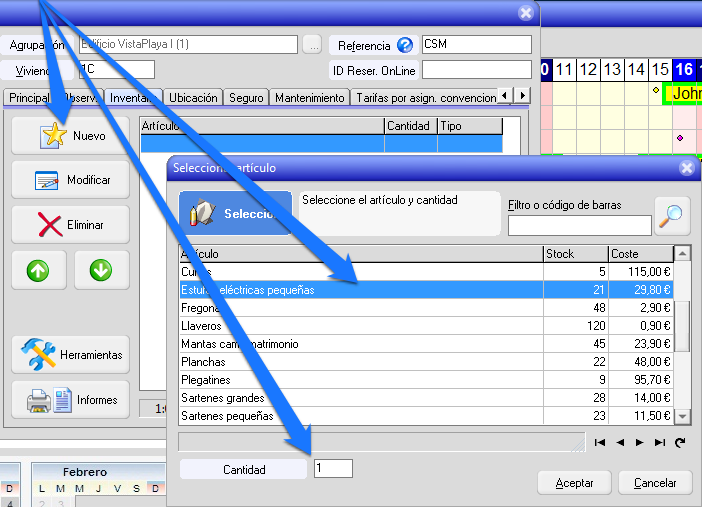702x507 pixels.
Task: Click the Cantidad input field
Action: tap(333, 469)
